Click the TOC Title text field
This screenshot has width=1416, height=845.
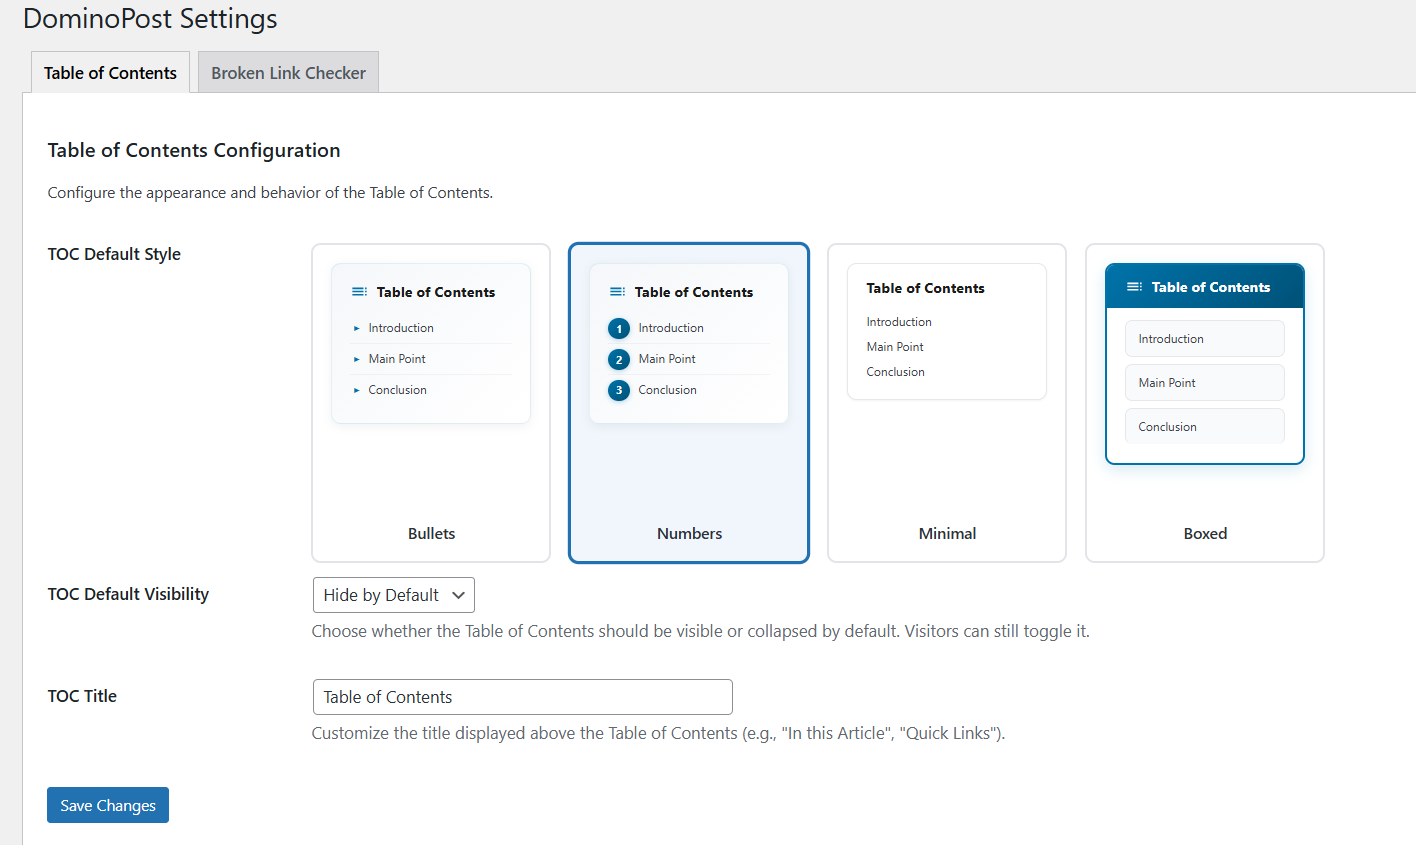pos(522,697)
